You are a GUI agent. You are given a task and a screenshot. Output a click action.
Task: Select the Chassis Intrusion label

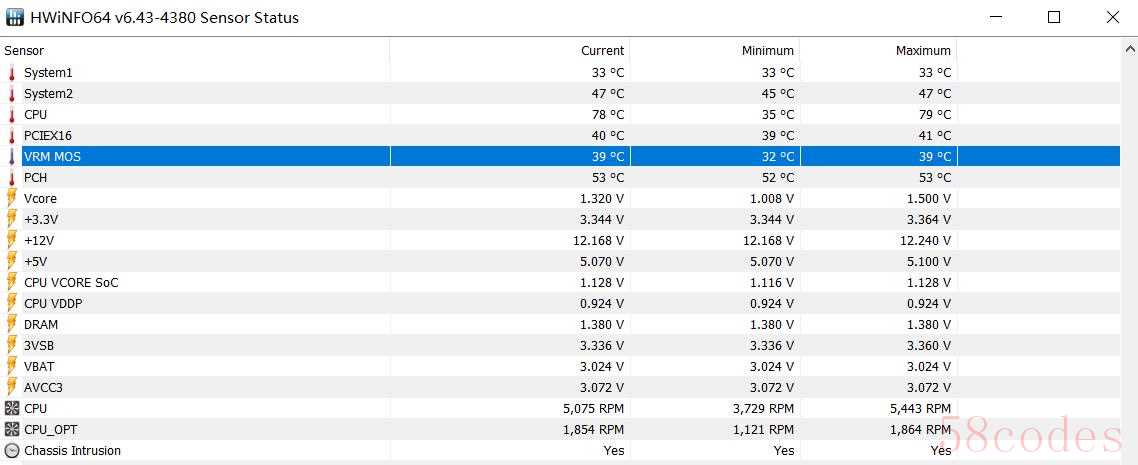[73, 451]
